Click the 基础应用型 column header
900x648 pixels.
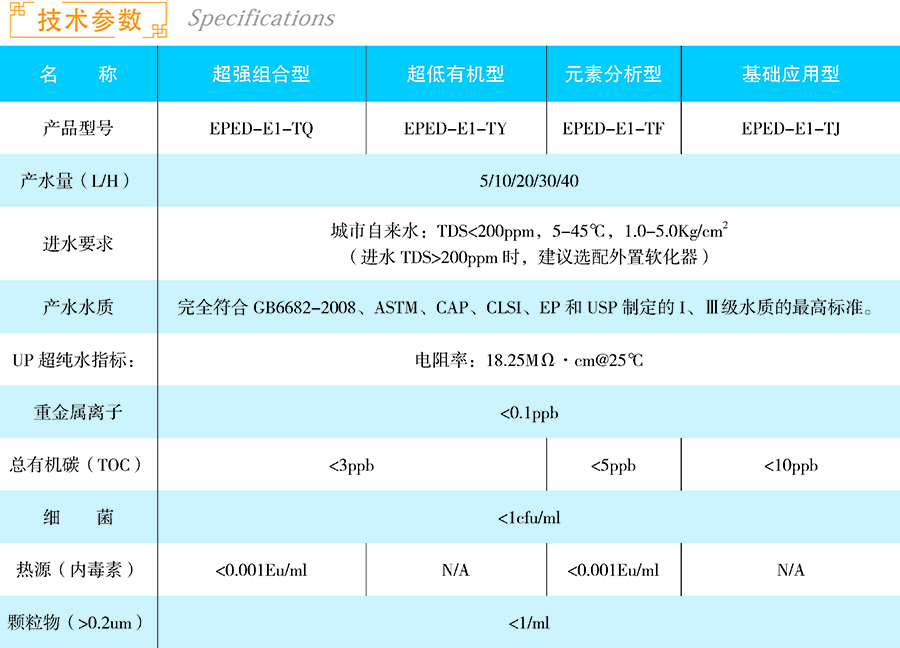pyautogui.click(x=790, y=74)
